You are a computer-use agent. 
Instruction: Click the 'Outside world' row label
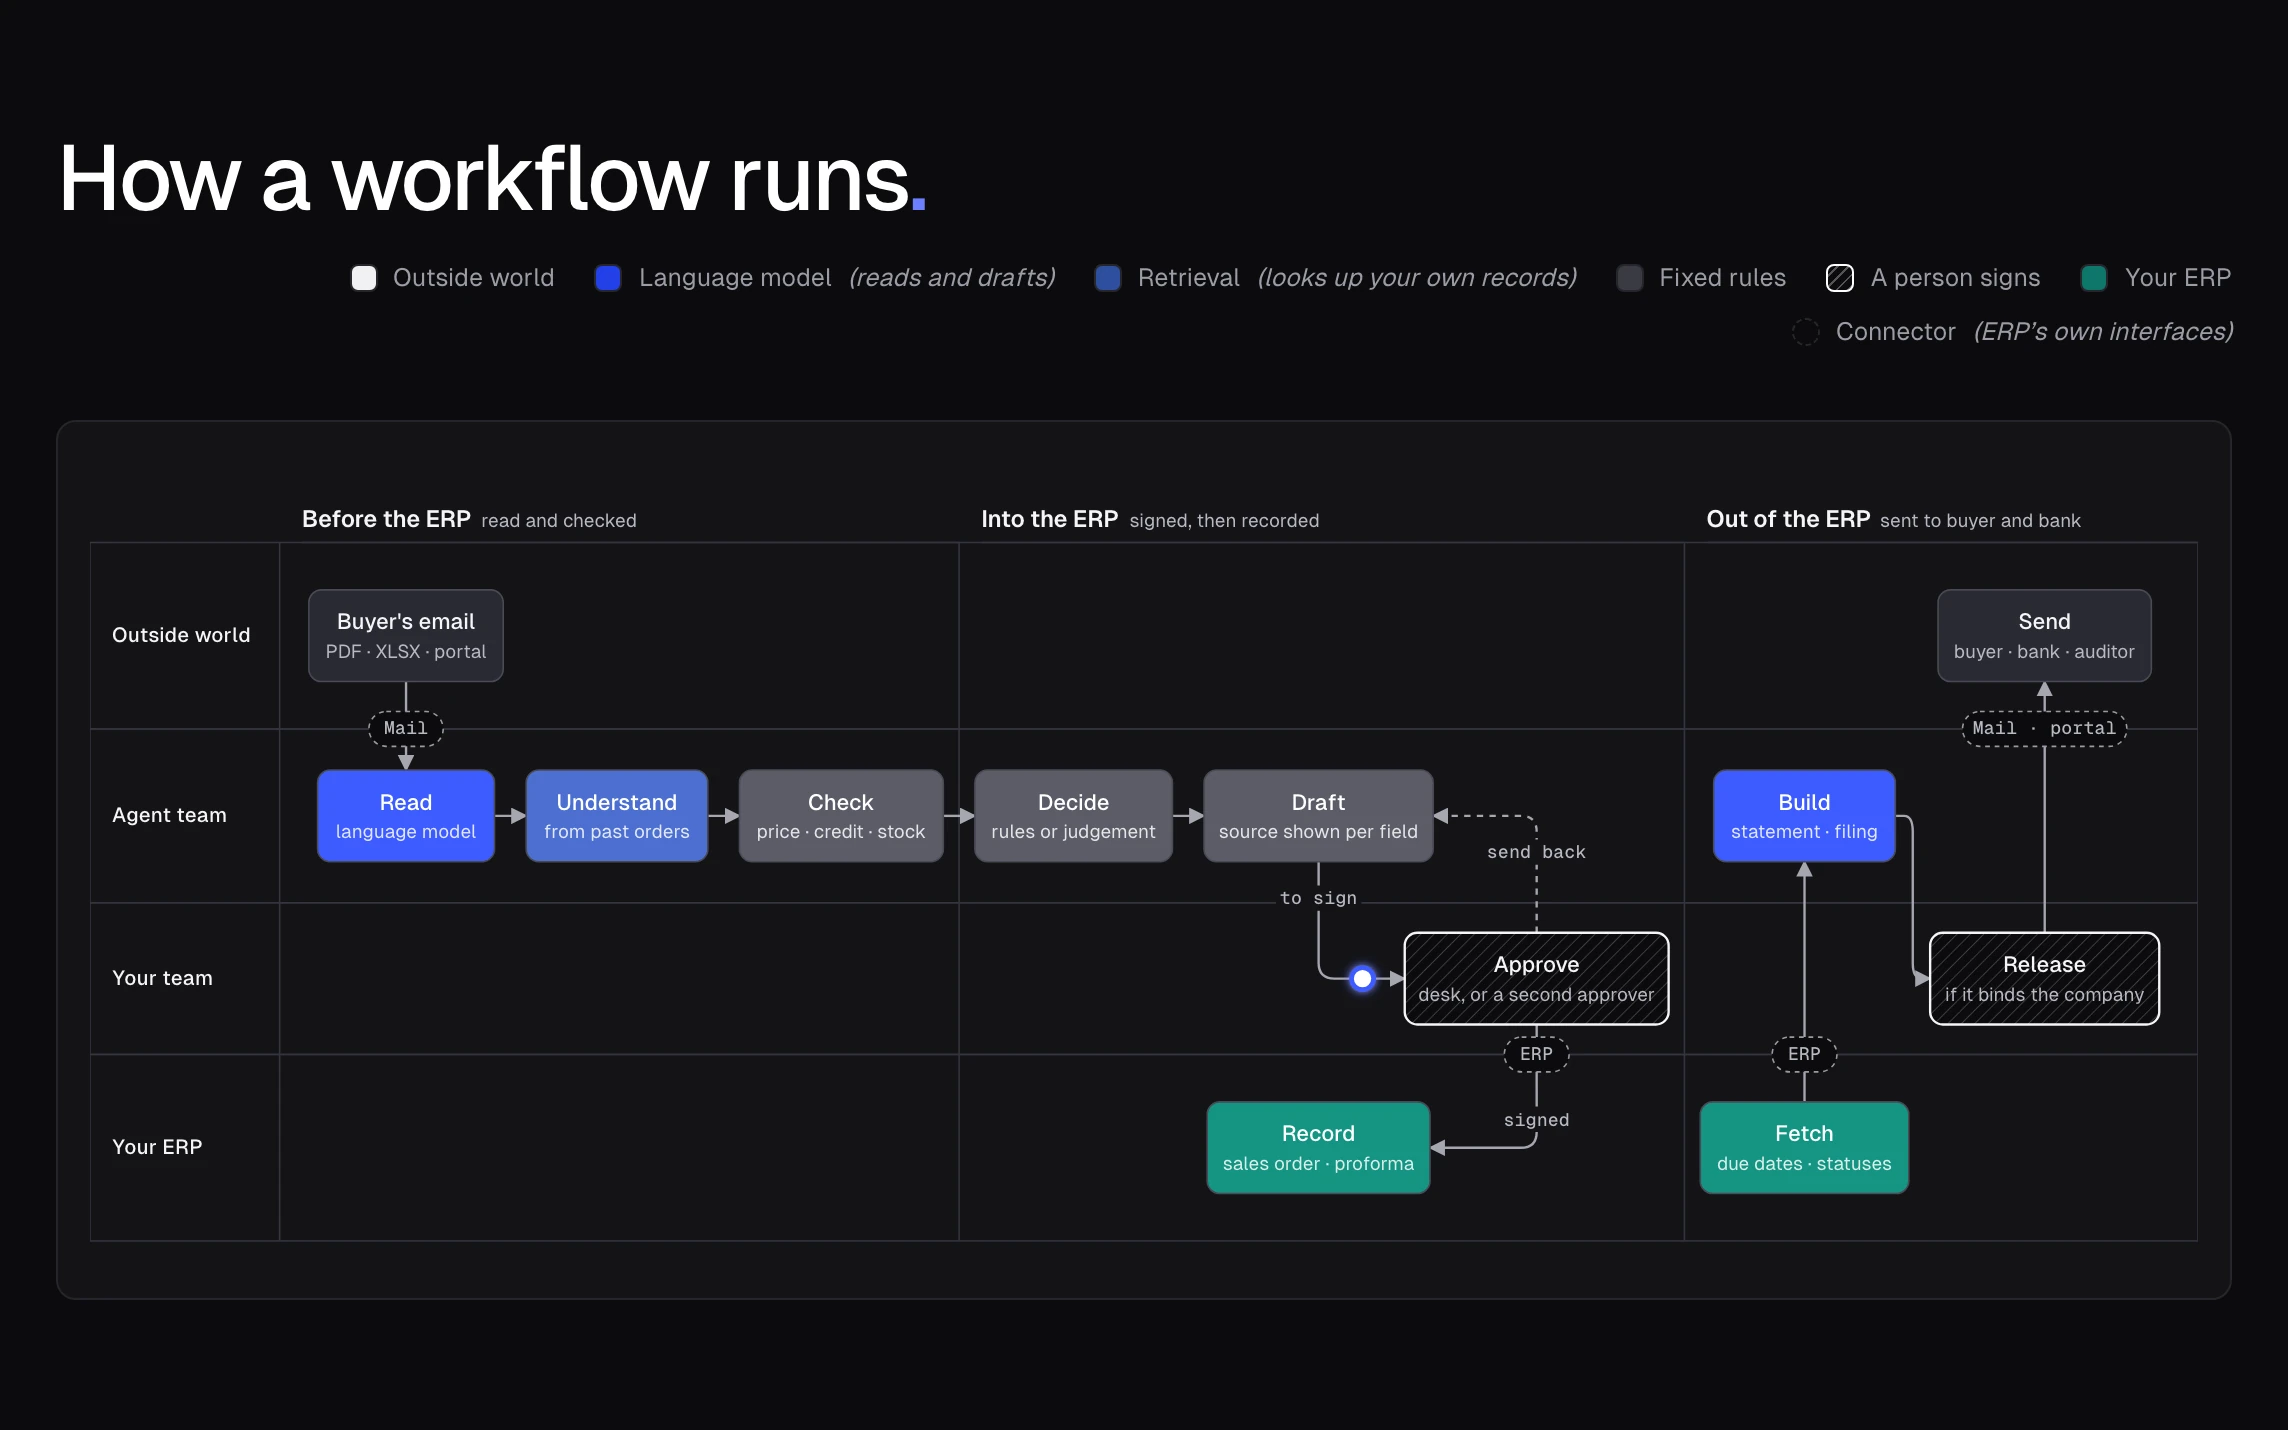[181, 636]
